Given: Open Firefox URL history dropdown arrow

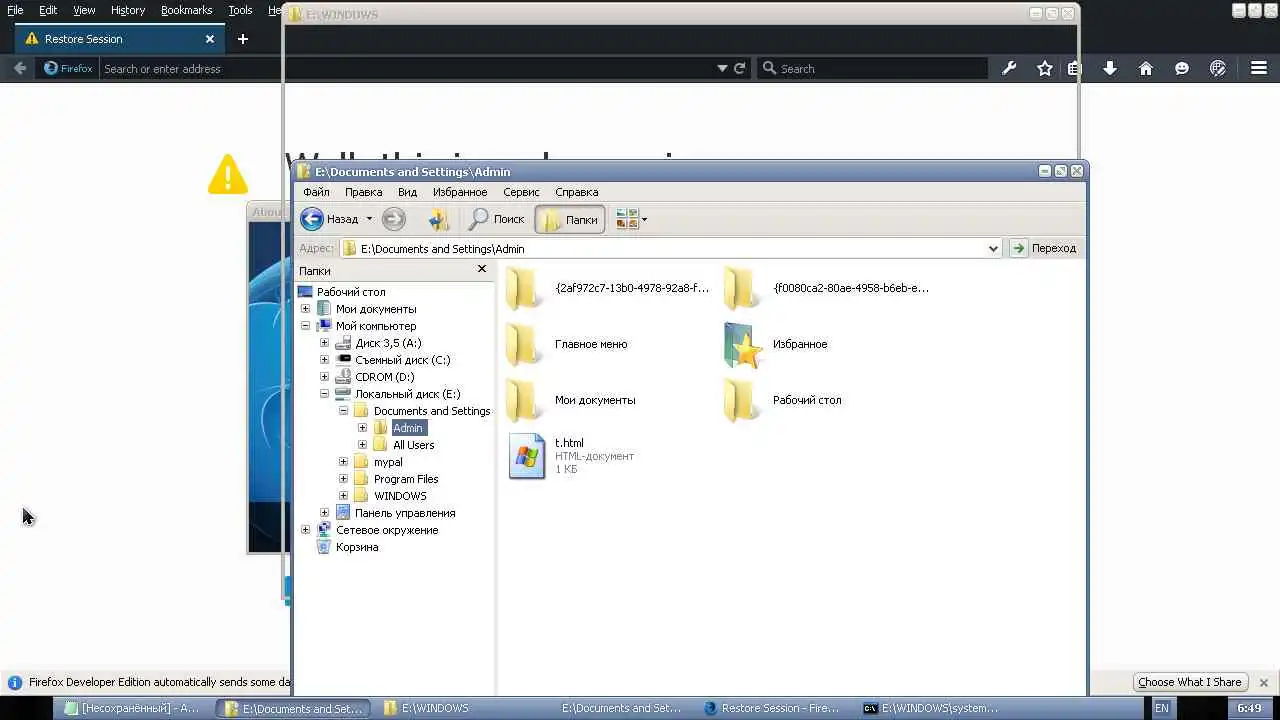Looking at the screenshot, I should (722, 68).
